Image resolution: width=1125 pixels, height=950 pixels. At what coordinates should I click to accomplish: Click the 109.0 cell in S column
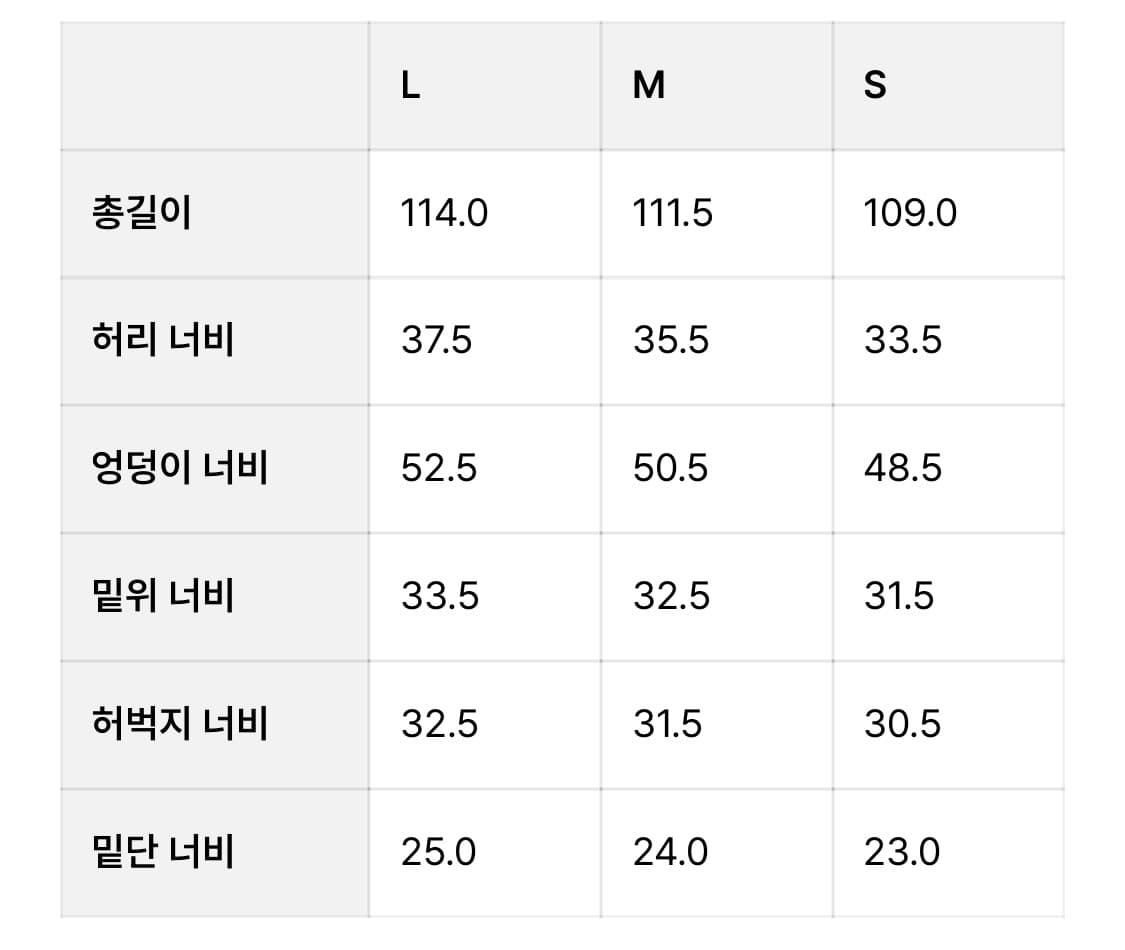pos(910,213)
